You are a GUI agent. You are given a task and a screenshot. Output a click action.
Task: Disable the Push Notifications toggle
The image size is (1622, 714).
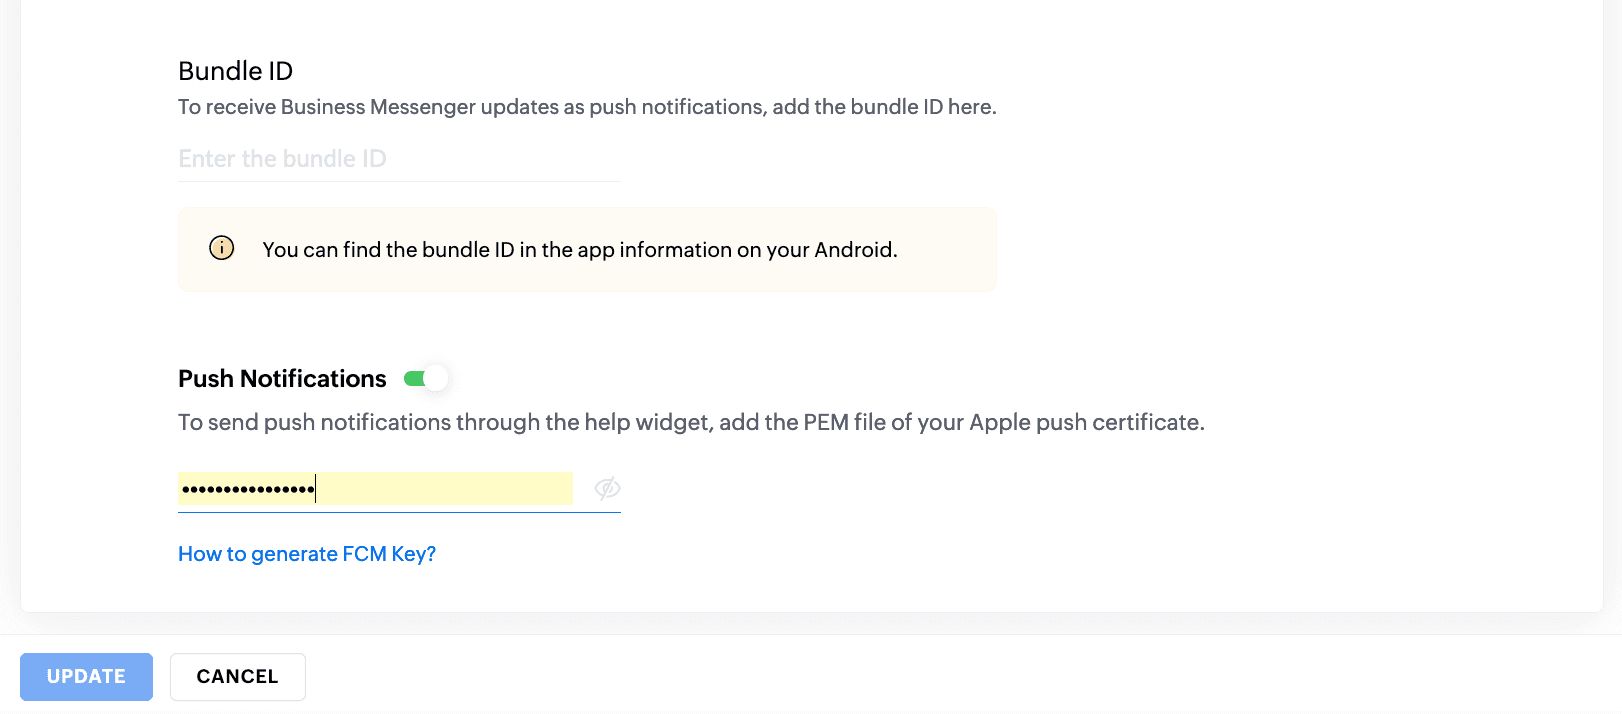pos(426,379)
